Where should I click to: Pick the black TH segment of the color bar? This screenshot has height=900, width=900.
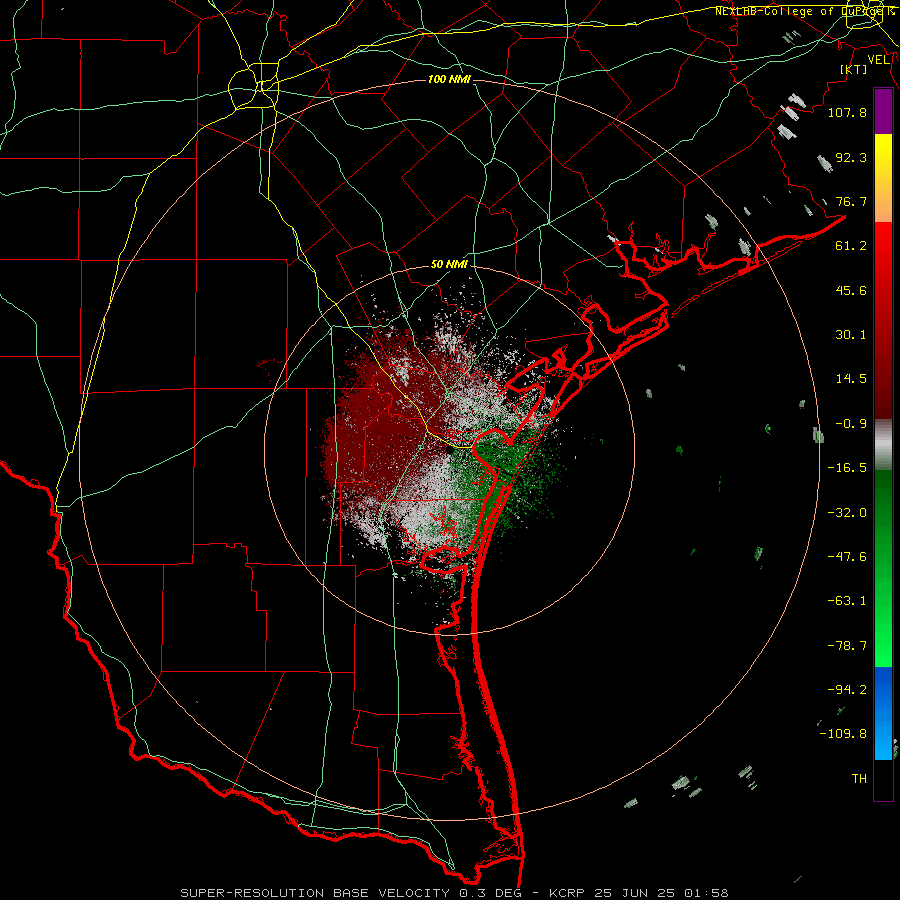click(x=883, y=779)
